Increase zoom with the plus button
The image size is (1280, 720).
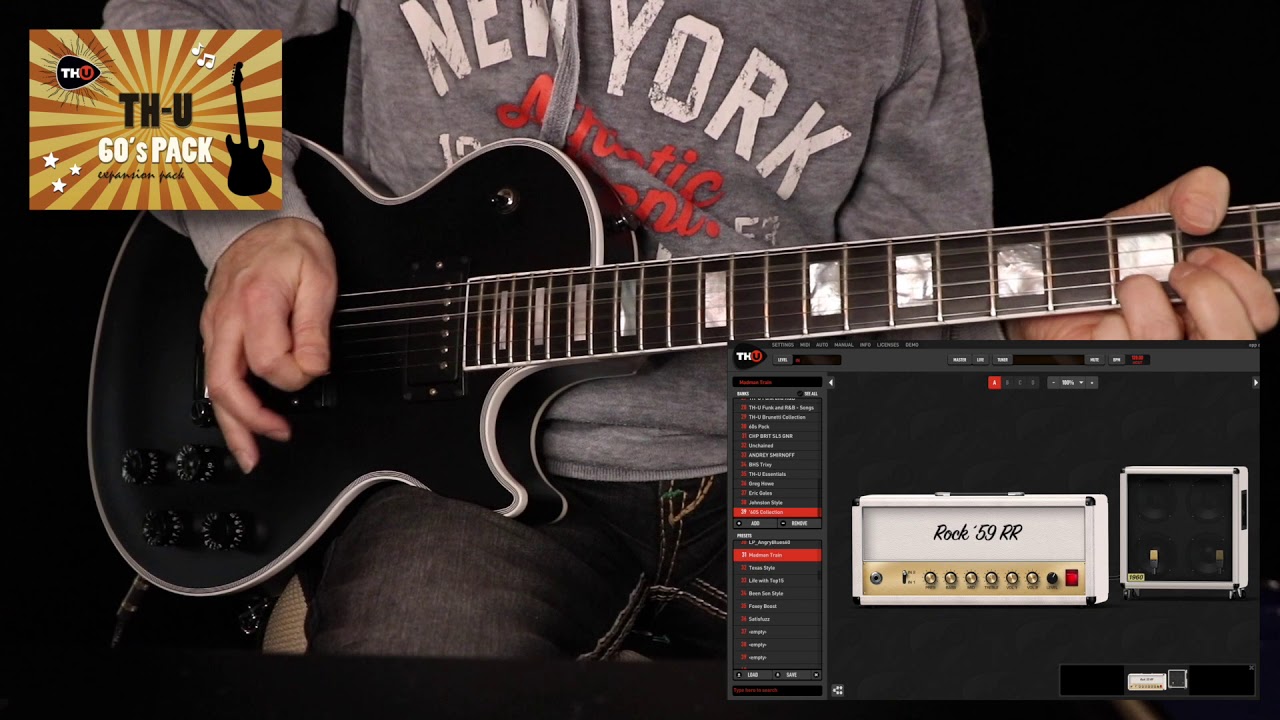pyautogui.click(x=1092, y=382)
